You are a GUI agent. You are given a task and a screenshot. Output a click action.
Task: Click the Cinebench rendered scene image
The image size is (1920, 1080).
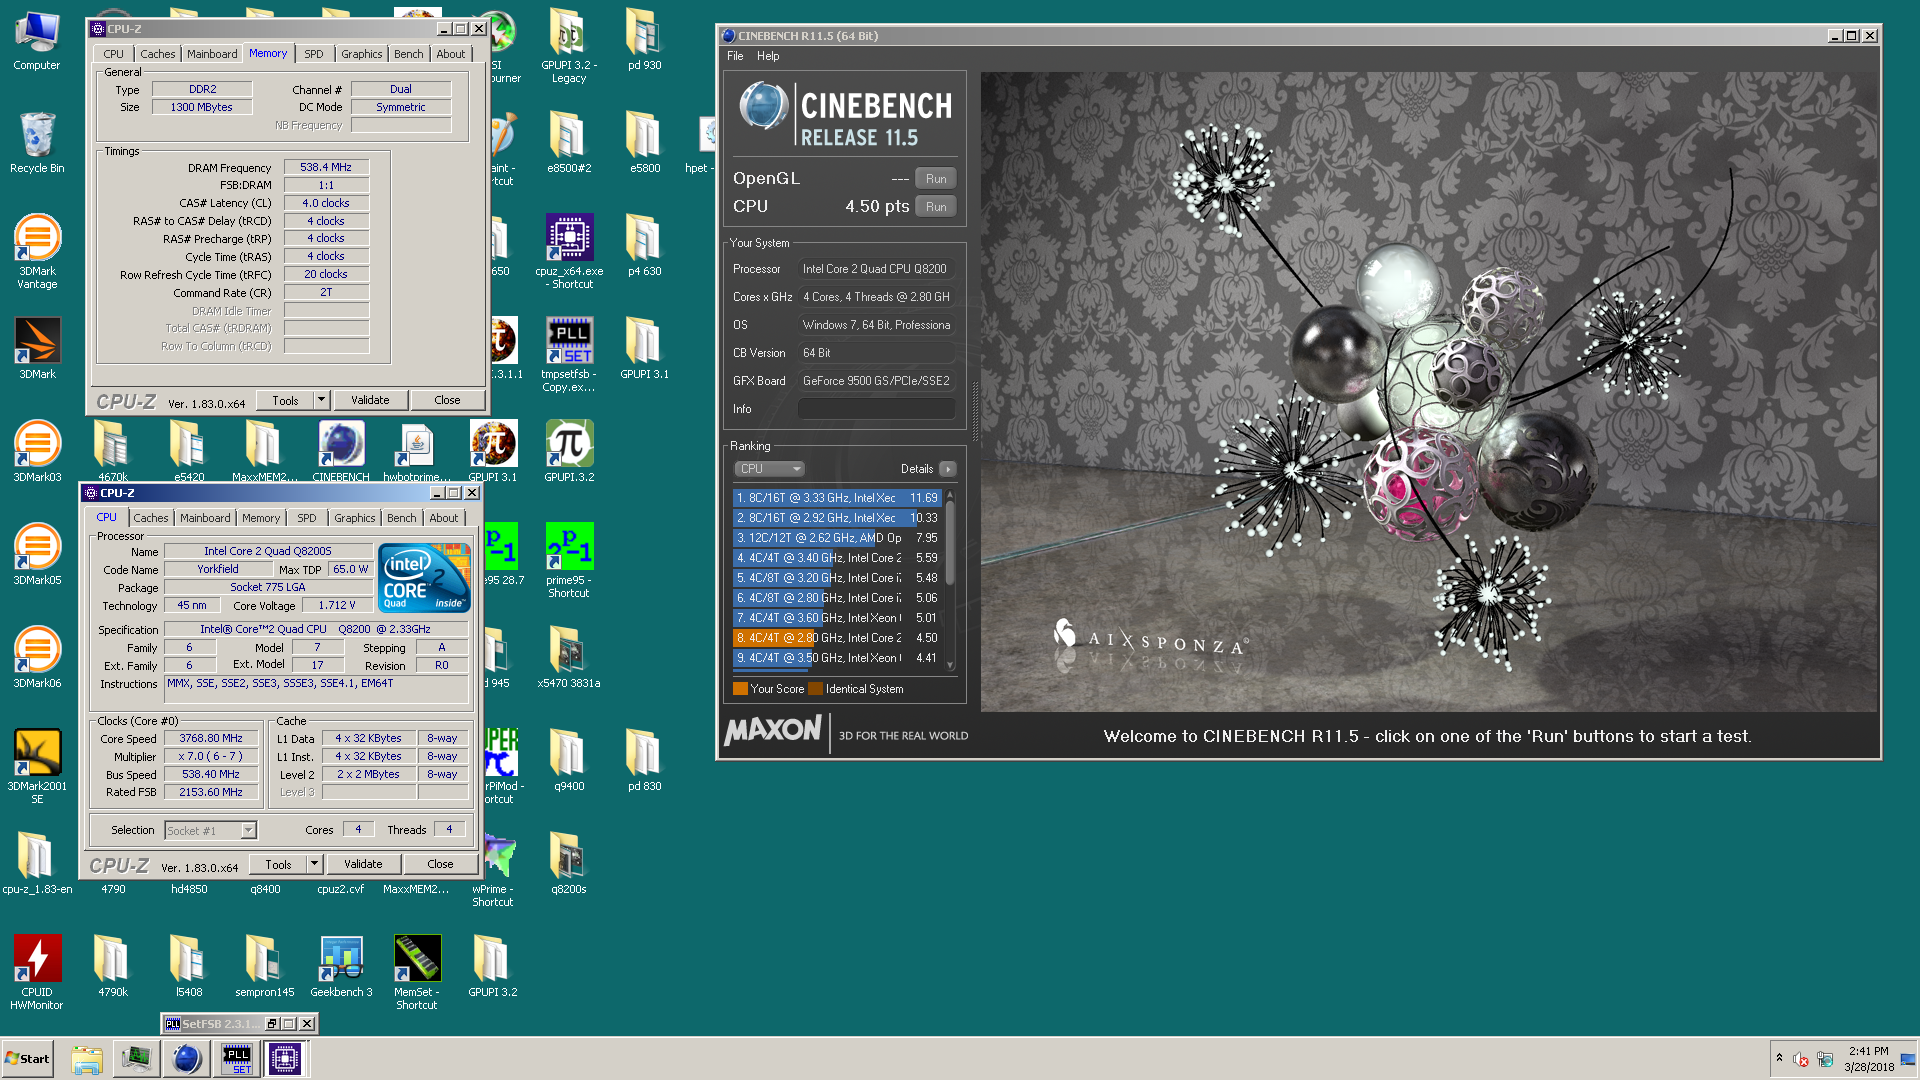(x=1429, y=391)
